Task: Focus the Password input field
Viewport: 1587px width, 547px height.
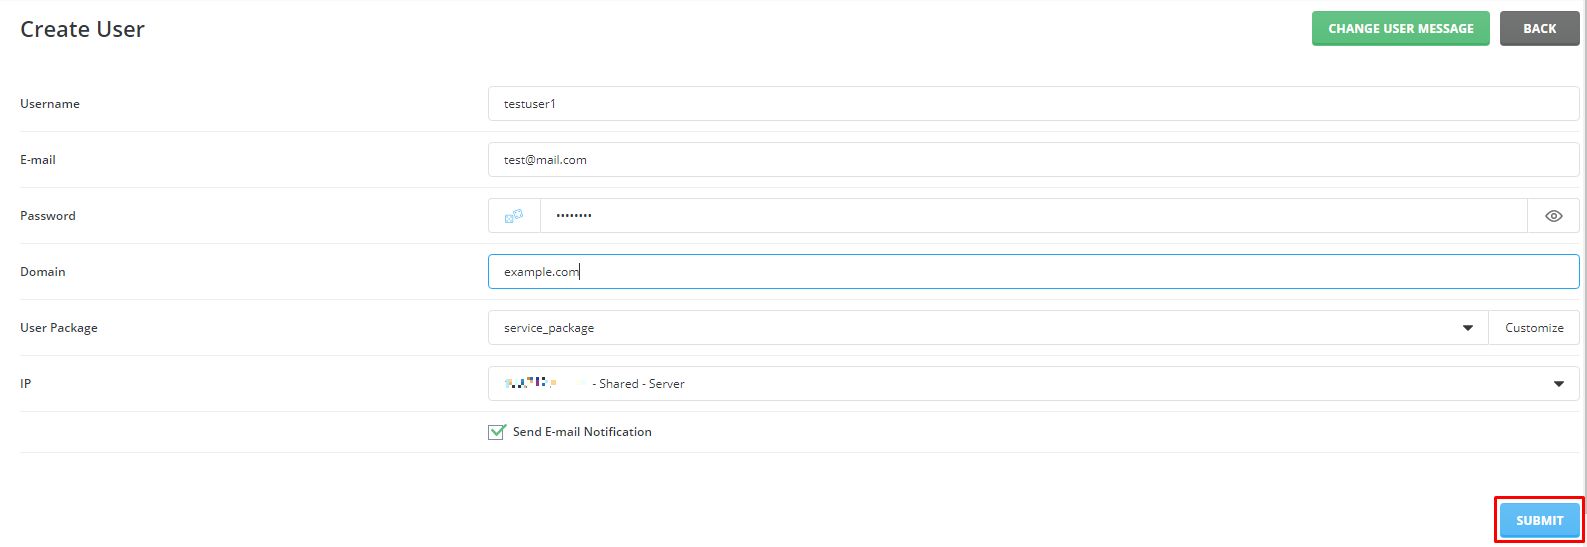Action: tap(1033, 216)
